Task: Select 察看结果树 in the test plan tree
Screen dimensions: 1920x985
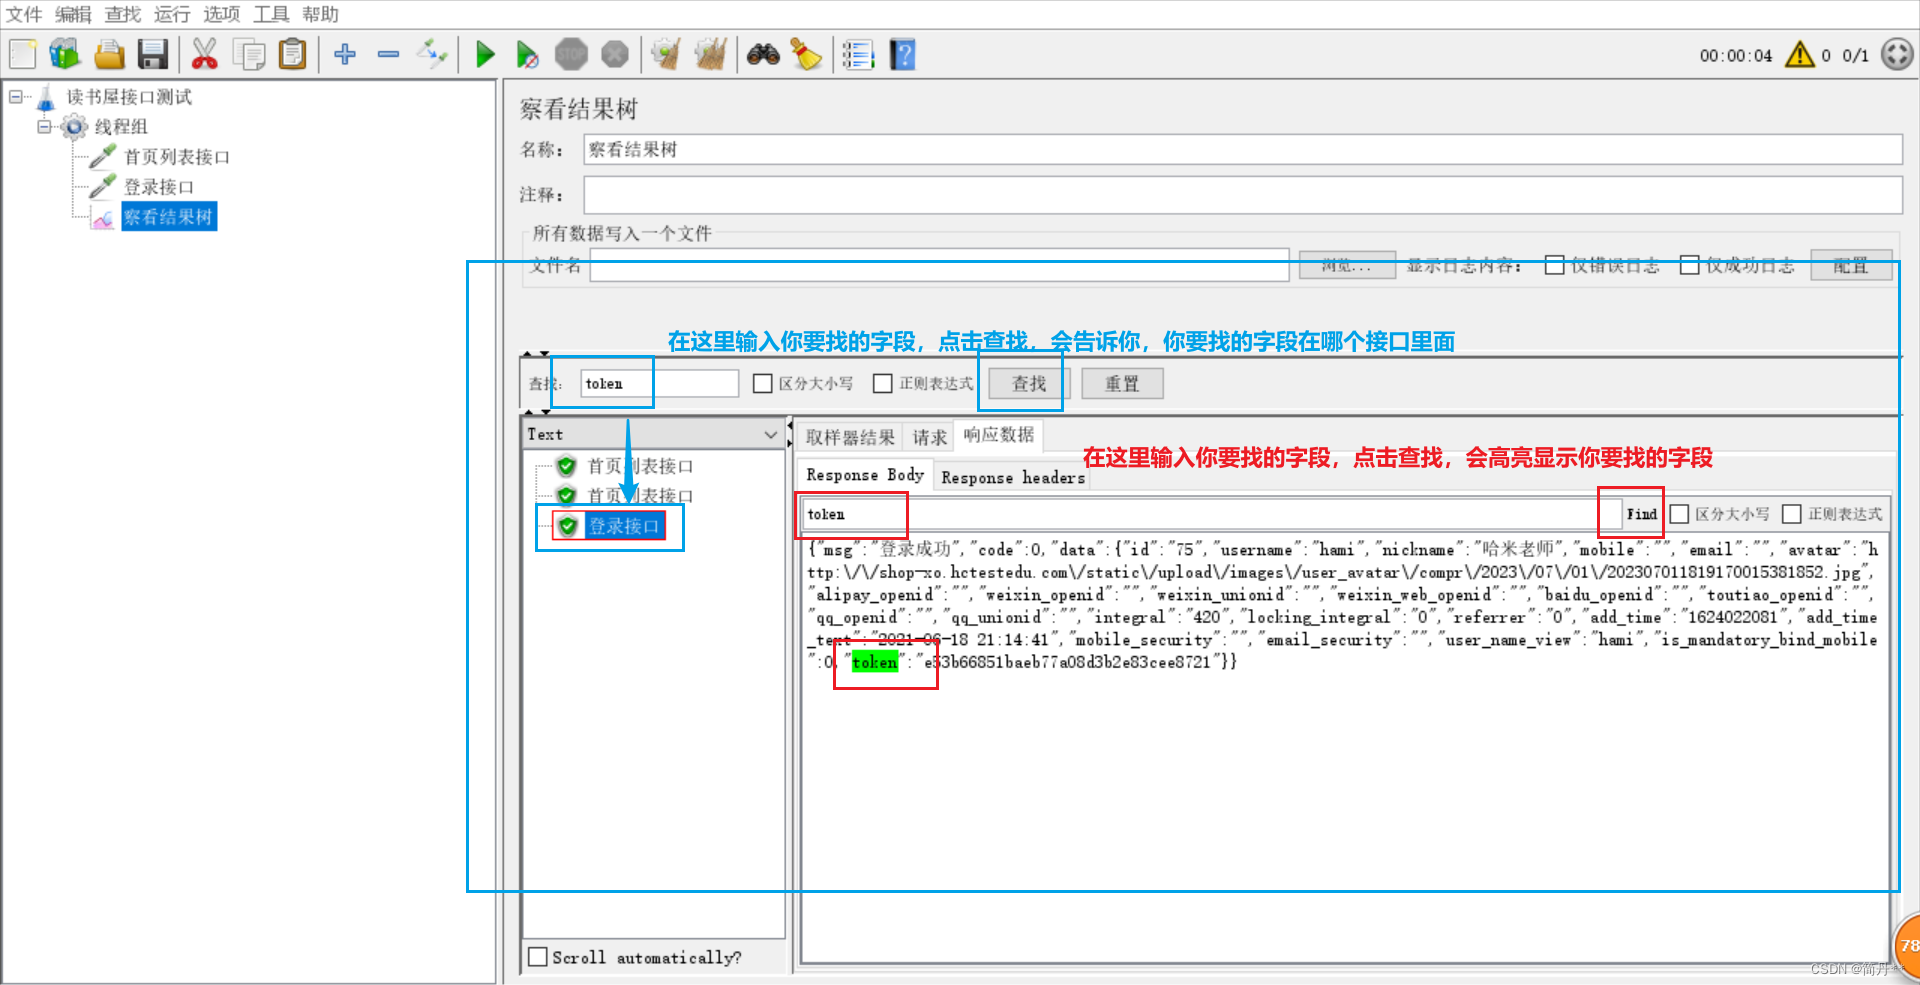Action: coord(169,217)
